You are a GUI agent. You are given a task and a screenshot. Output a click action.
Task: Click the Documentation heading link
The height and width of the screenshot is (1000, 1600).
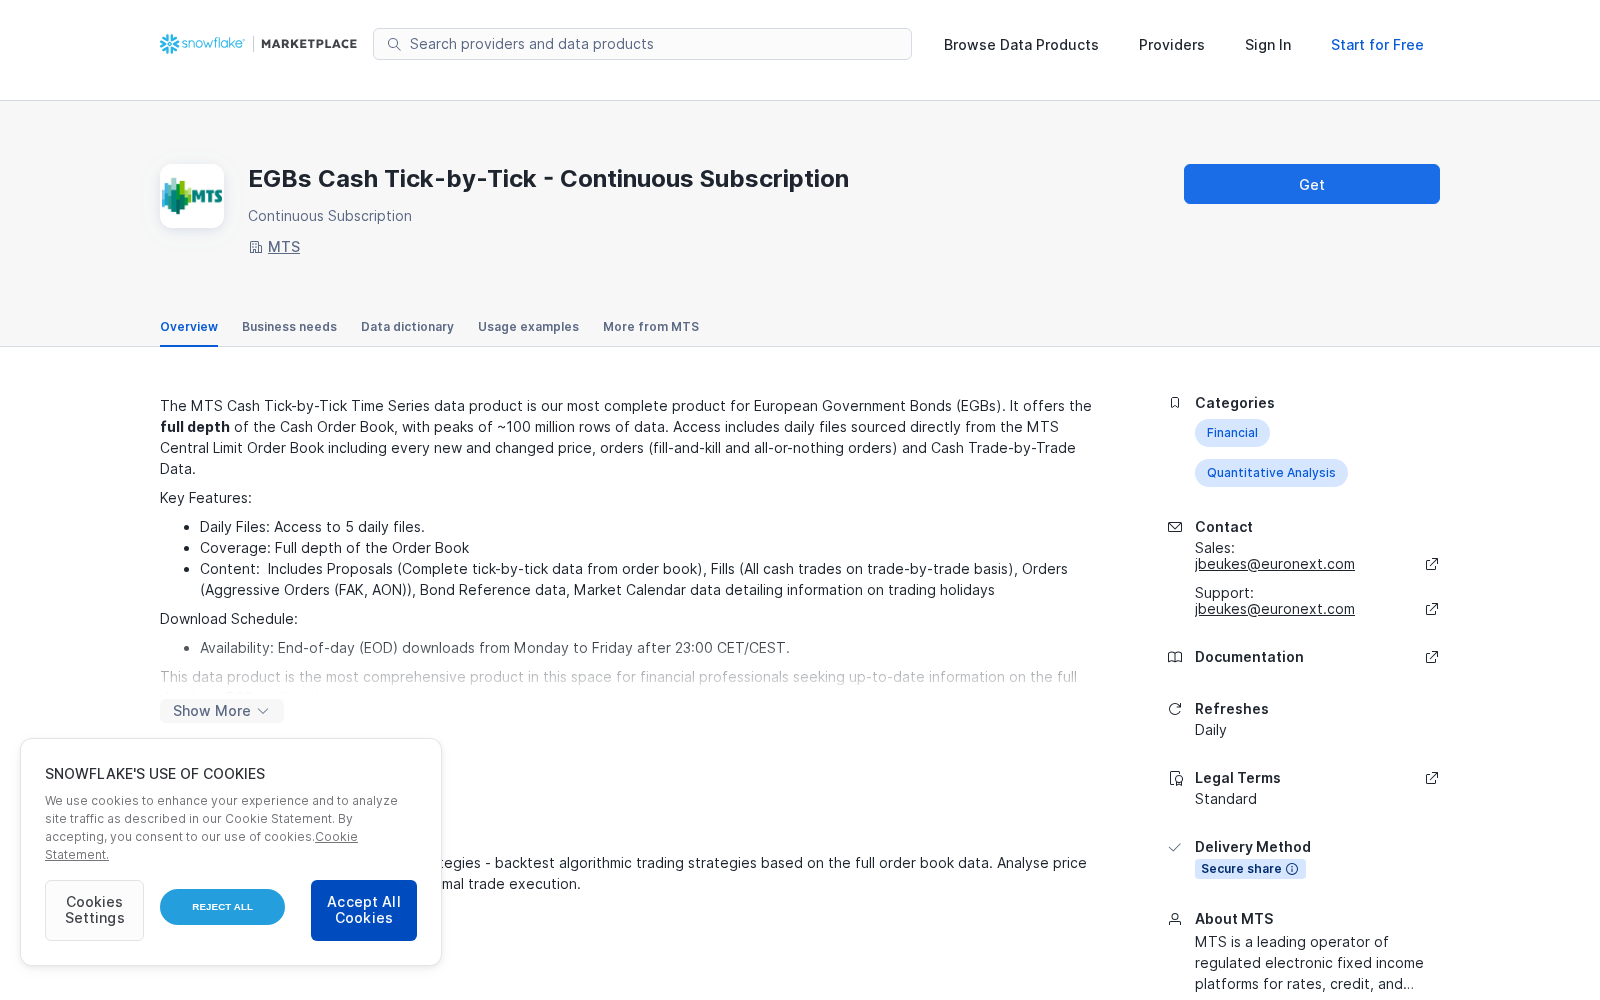tap(1249, 657)
